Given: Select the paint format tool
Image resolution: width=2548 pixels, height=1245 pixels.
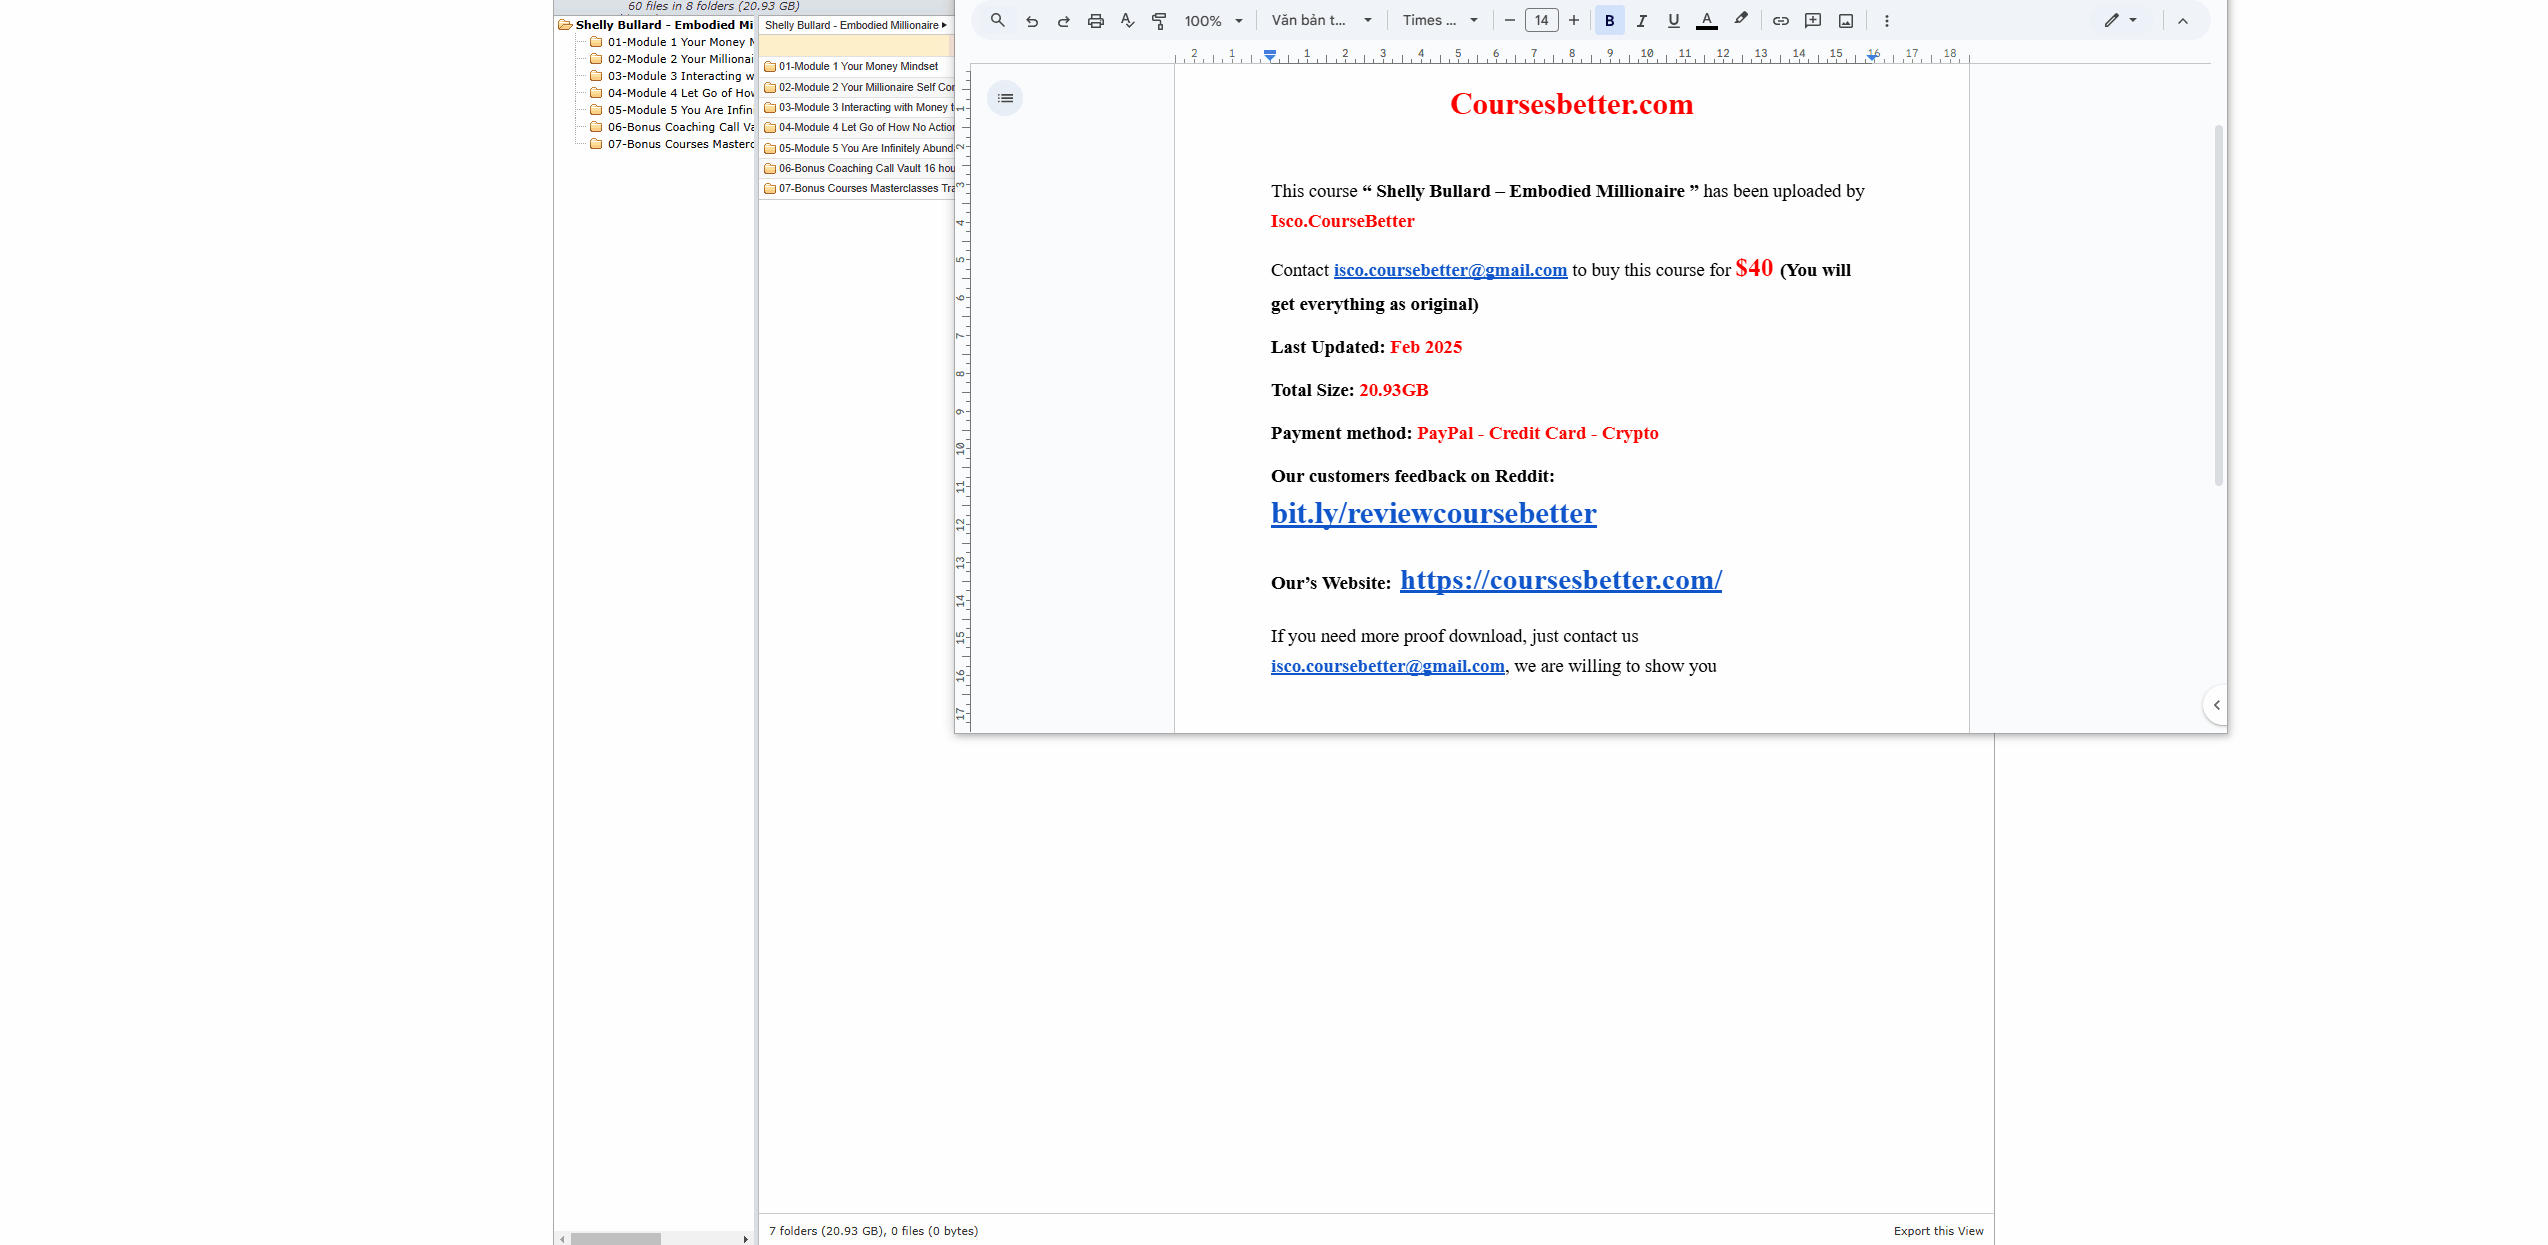Looking at the screenshot, I should [x=1160, y=21].
